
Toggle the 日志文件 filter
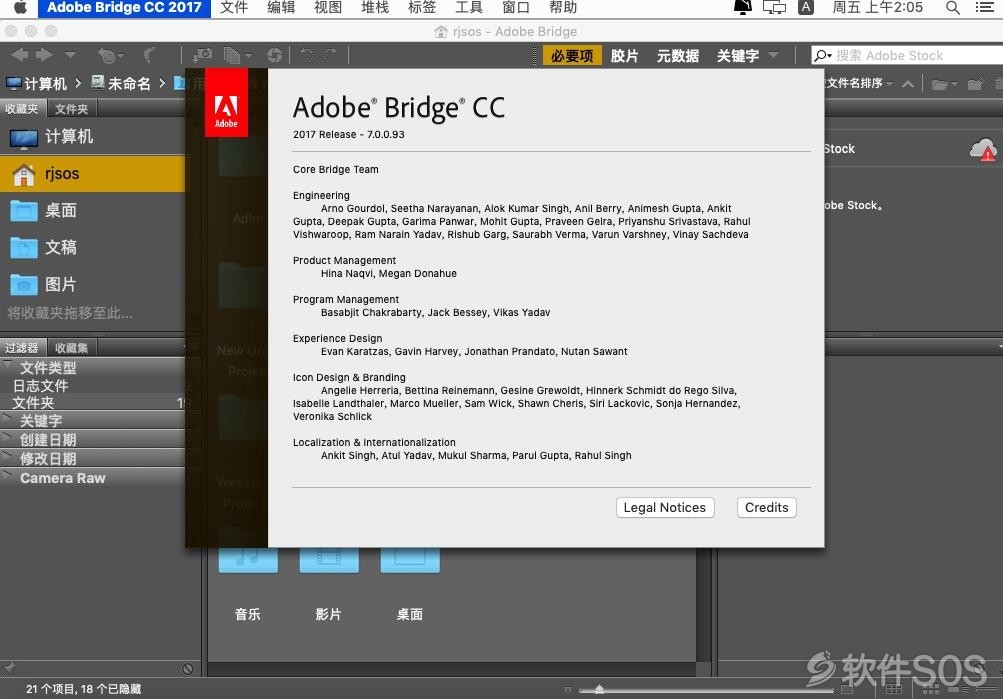(x=93, y=386)
